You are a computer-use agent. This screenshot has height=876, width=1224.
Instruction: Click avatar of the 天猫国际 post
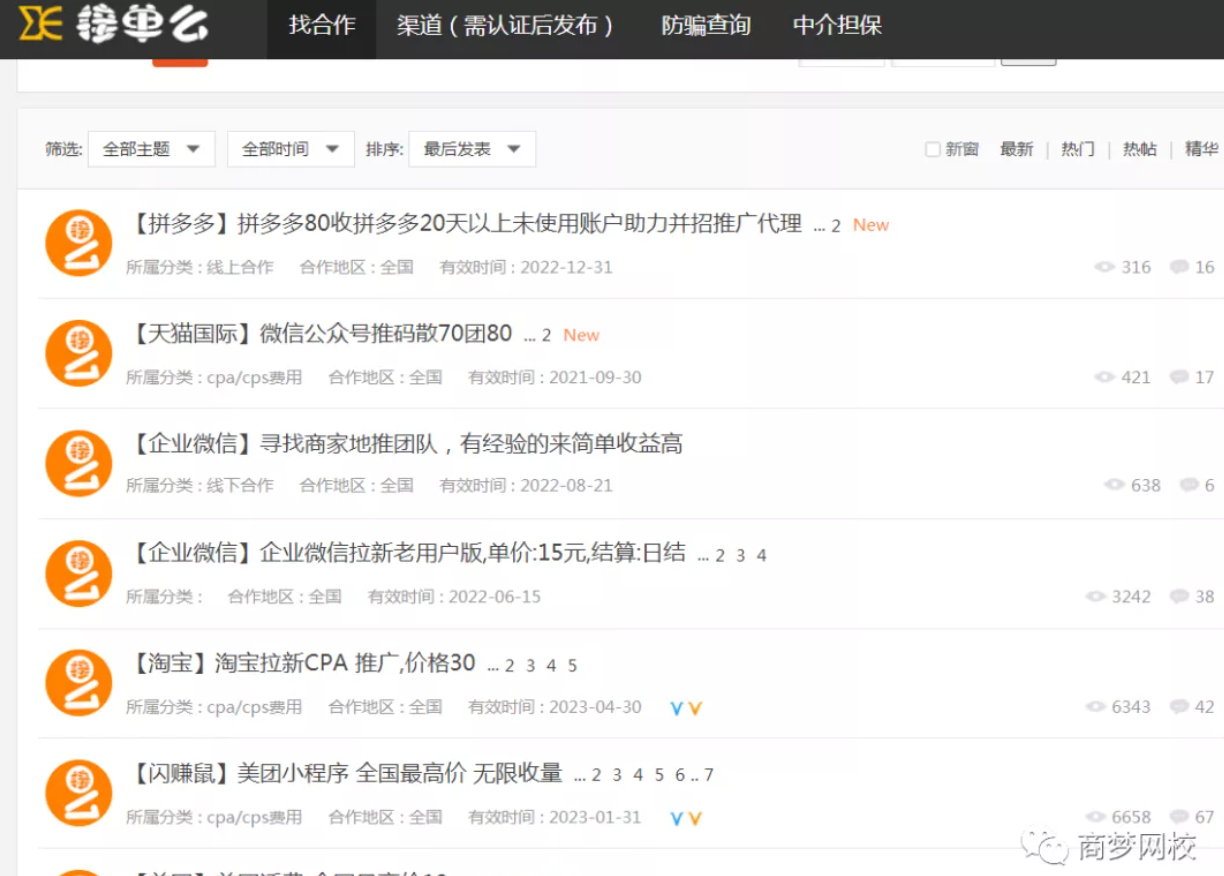79,353
